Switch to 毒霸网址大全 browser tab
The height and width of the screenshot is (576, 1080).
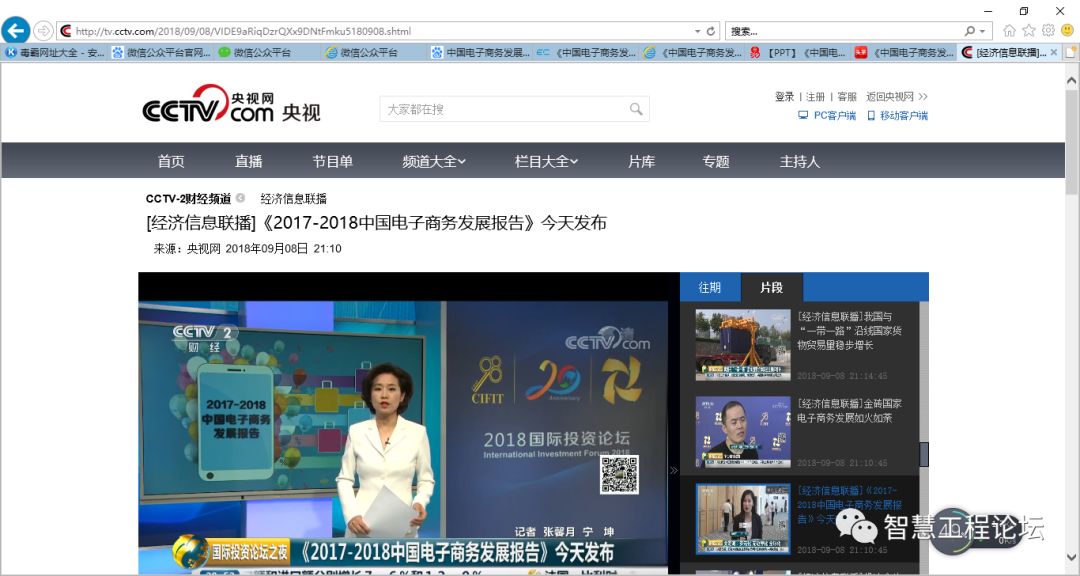[x=54, y=52]
